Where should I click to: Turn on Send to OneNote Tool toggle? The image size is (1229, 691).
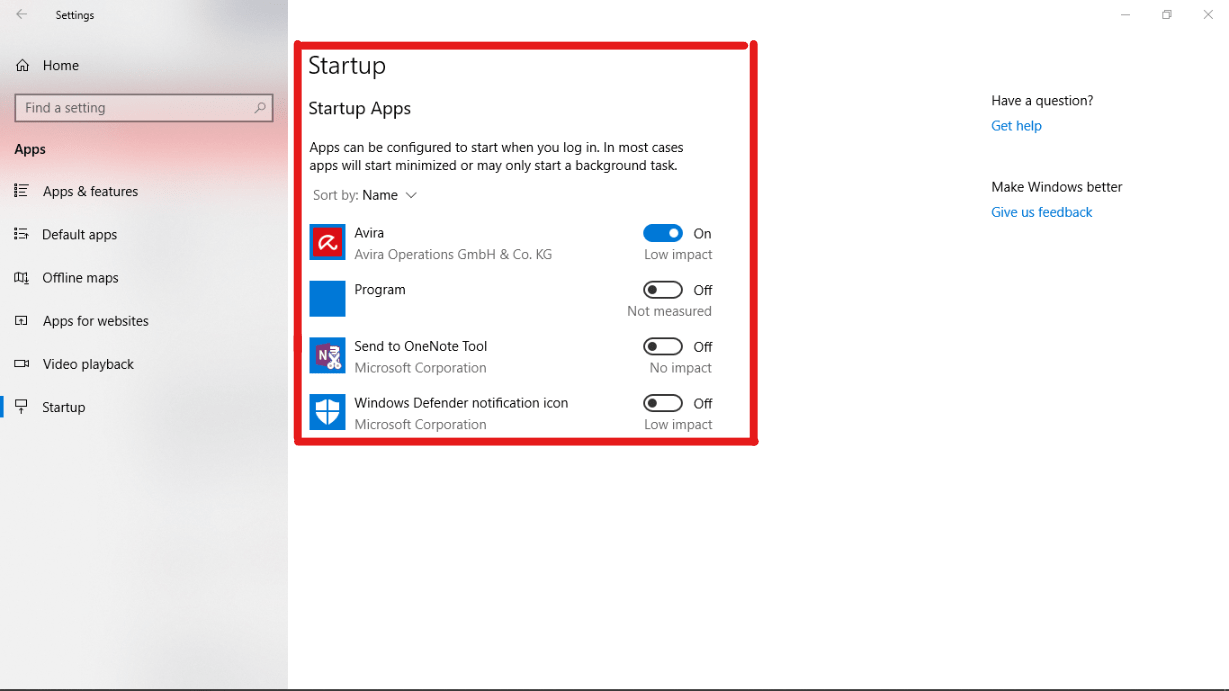[662, 347]
